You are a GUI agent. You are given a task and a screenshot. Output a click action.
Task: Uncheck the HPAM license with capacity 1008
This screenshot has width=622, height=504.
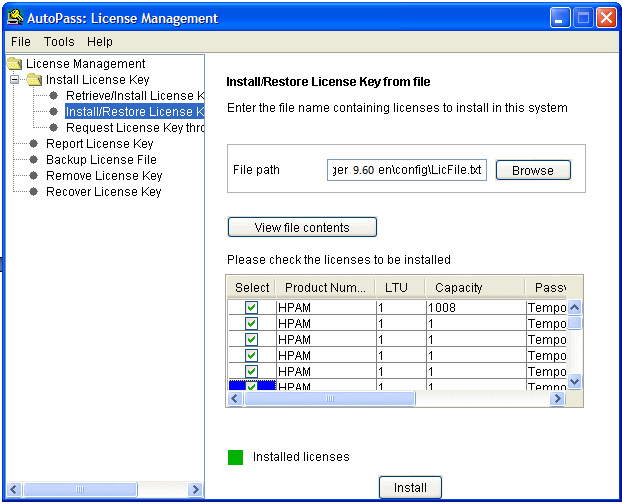click(x=251, y=307)
